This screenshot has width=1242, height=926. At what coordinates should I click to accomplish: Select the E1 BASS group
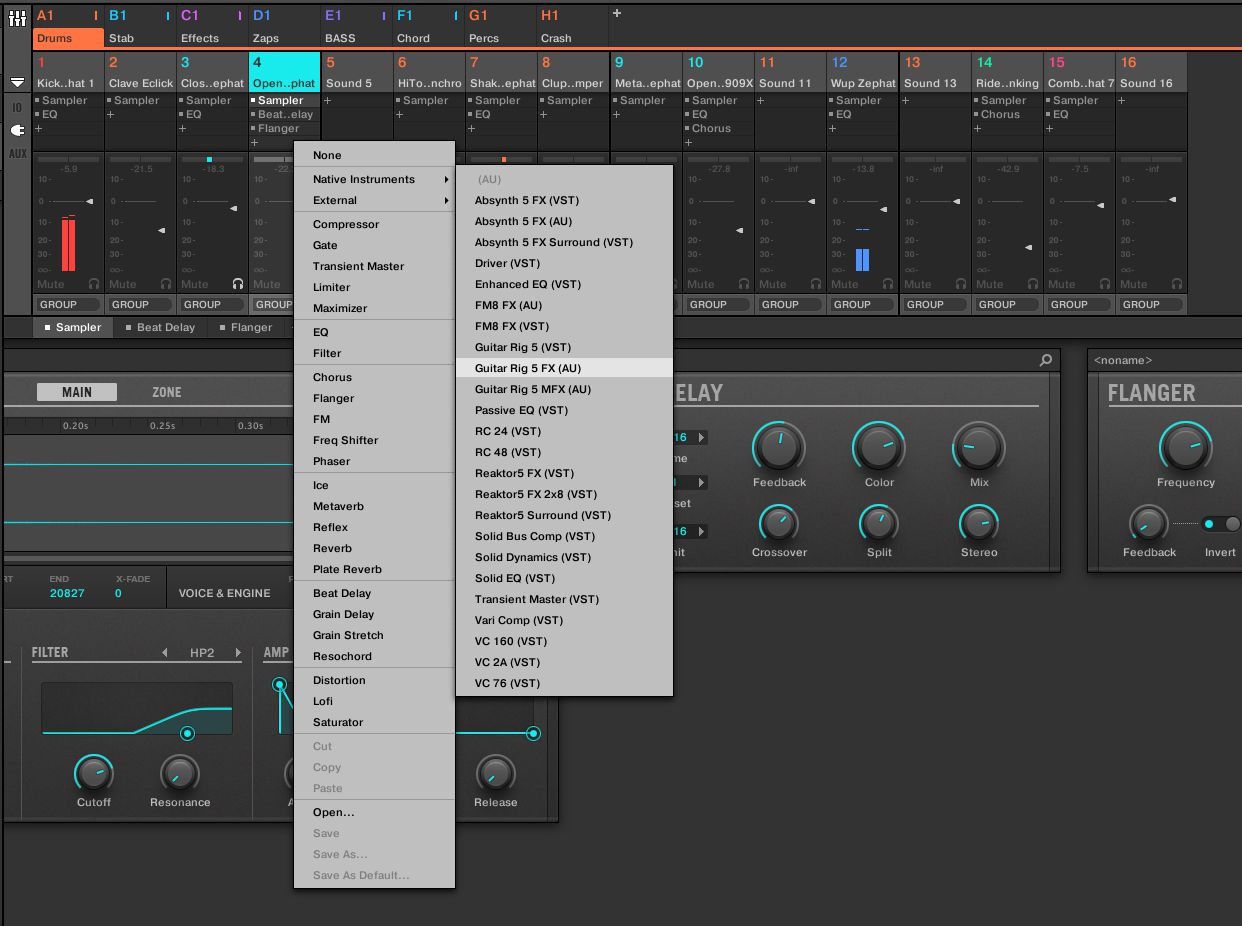(355, 26)
